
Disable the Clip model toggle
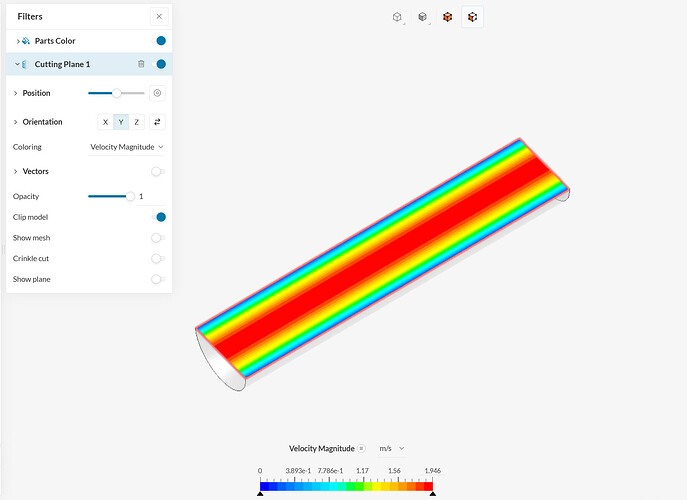pos(159,217)
